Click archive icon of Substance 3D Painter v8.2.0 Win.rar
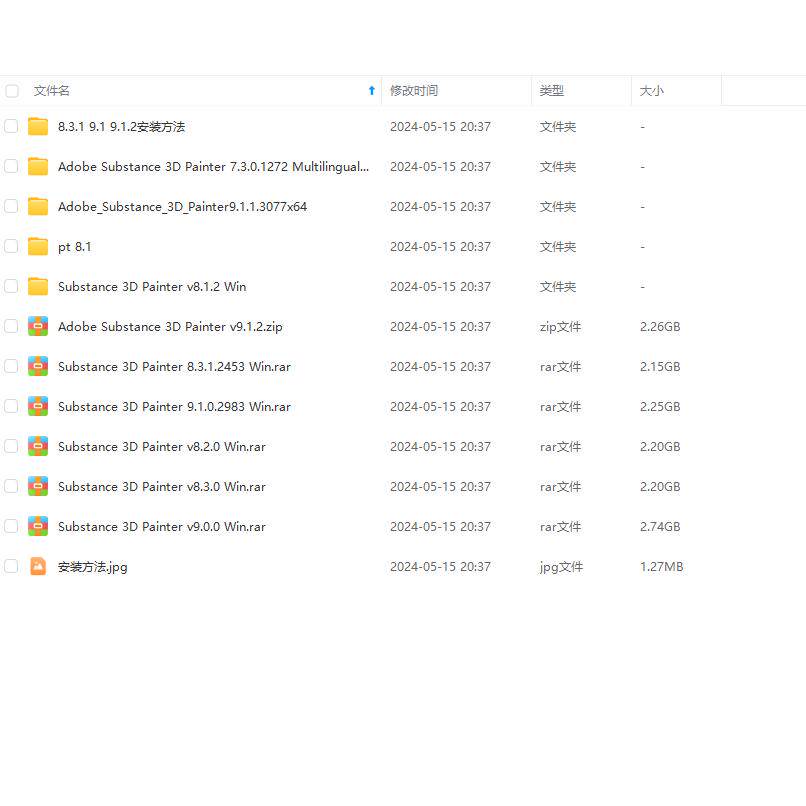 [x=38, y=446]
